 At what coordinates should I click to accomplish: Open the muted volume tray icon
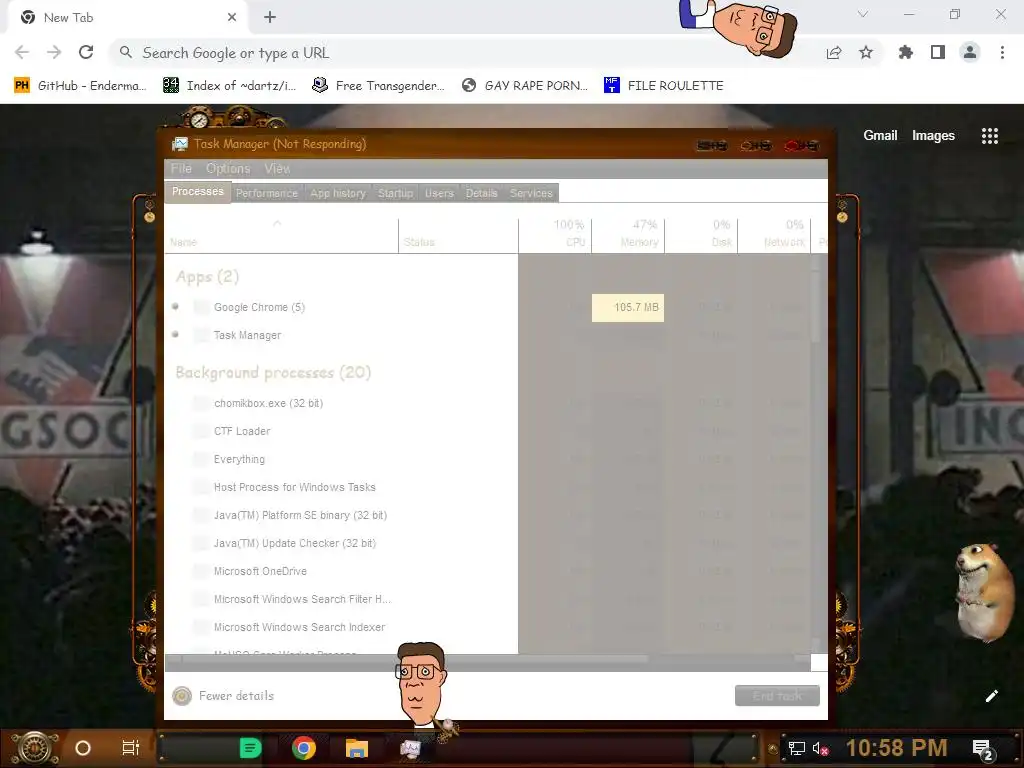[820, 748]
